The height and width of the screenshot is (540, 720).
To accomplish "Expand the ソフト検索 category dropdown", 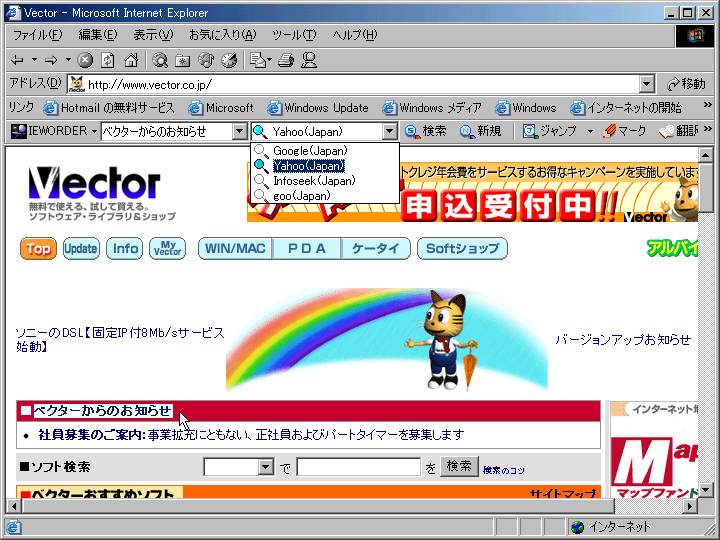I will [265, 467].
